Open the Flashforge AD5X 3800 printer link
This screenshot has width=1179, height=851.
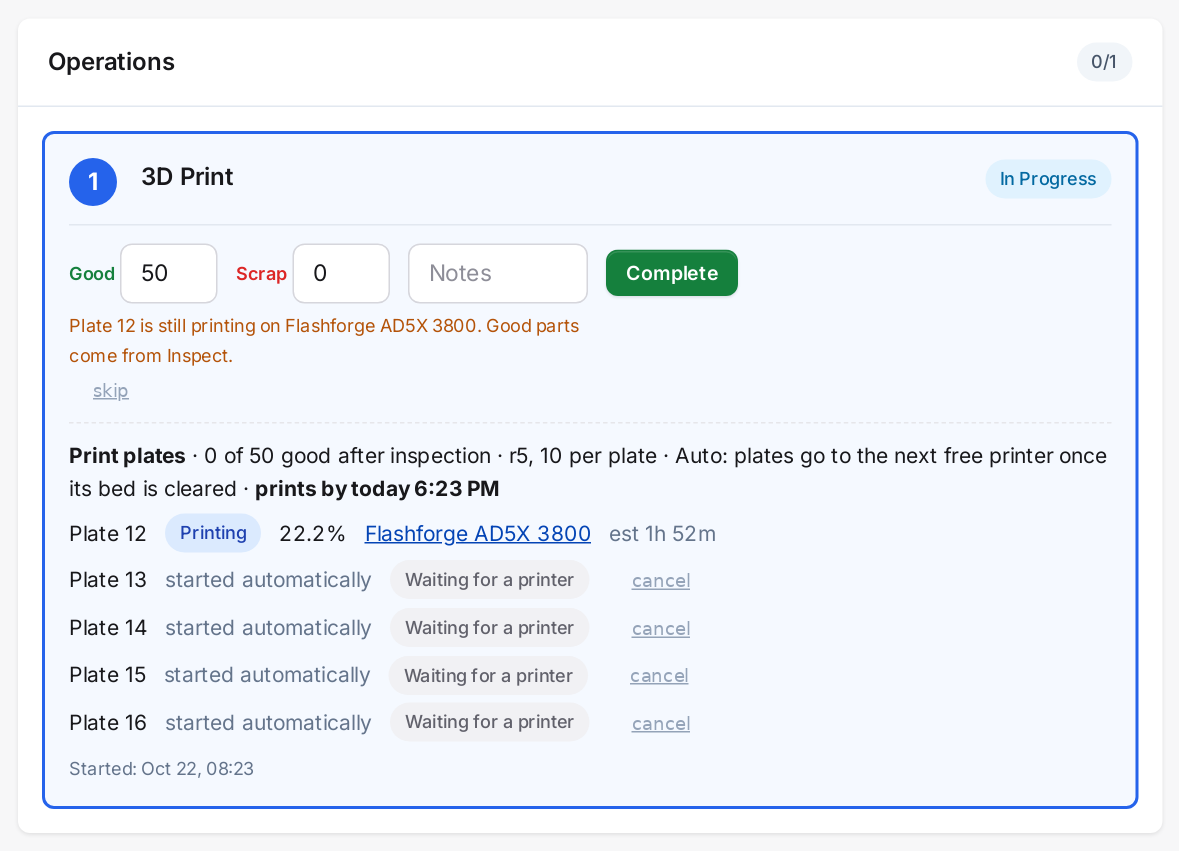(x=477, y=534)
